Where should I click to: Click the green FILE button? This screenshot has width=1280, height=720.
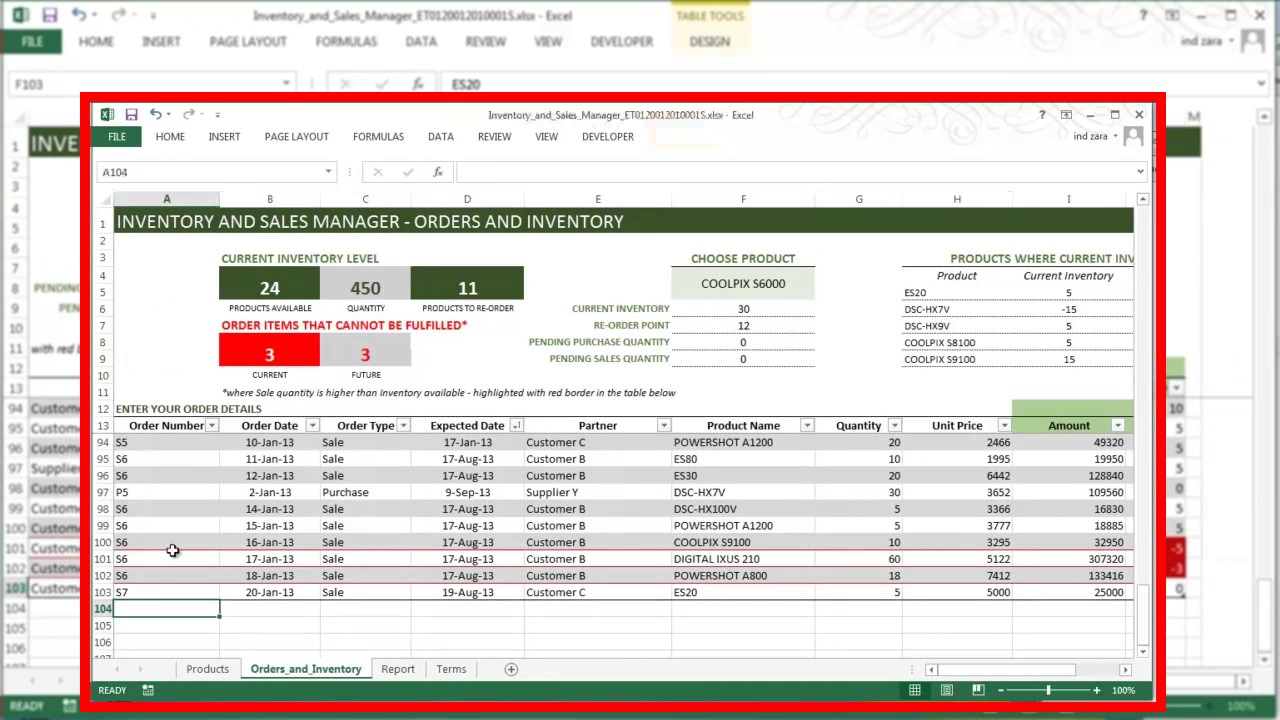pyautogui.click(x=117, y=137)
